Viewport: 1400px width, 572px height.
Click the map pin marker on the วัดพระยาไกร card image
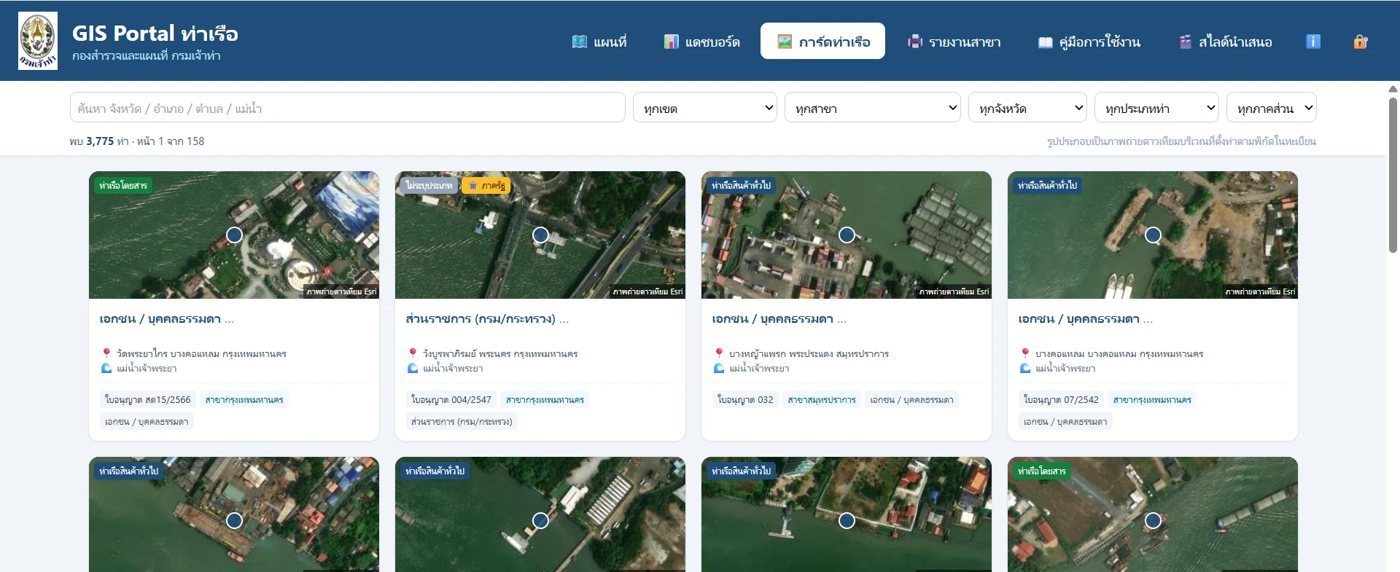coord(234,235)
